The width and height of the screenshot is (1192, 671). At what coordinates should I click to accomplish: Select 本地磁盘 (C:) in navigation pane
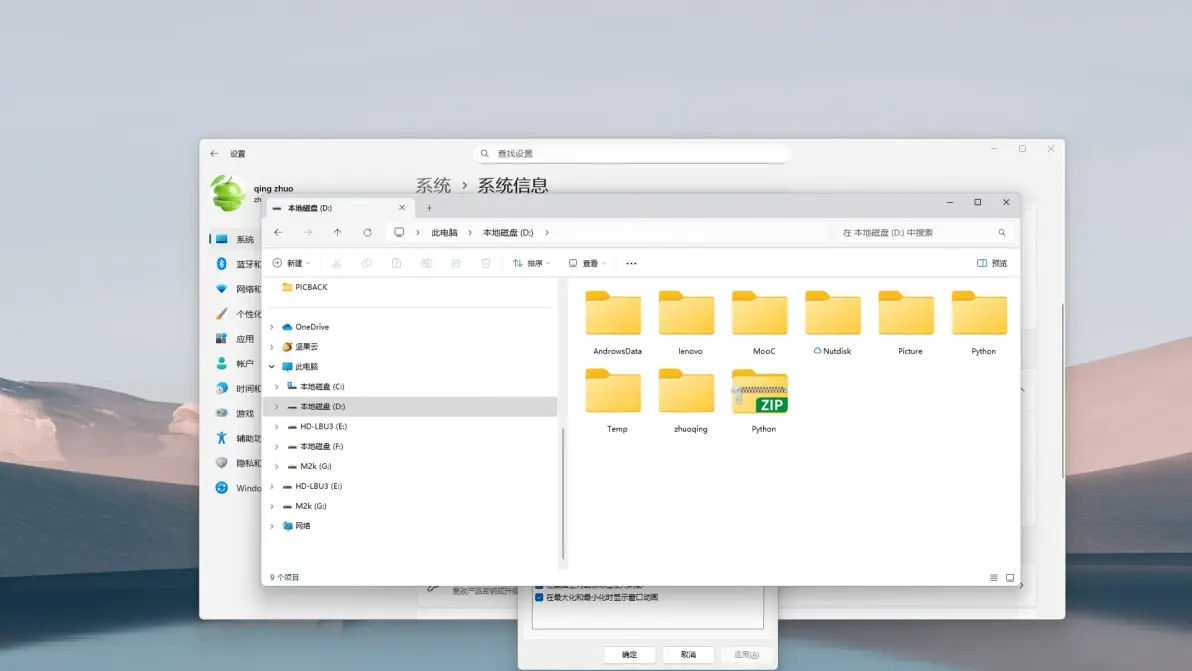[x=322, y=387]
